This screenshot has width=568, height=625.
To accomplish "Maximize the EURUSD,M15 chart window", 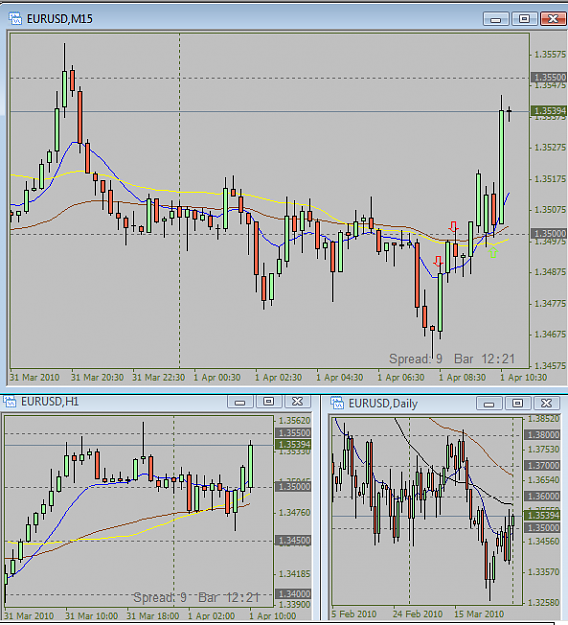I will point(524,19).
